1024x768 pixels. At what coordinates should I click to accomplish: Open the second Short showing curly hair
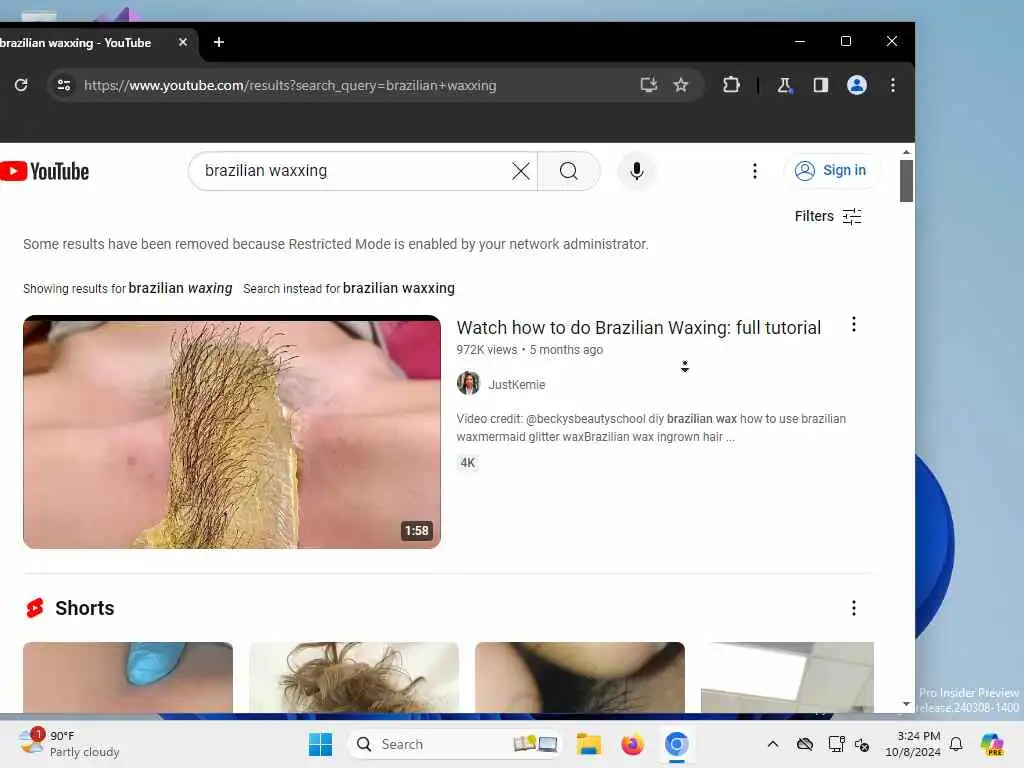pos(354,677)
